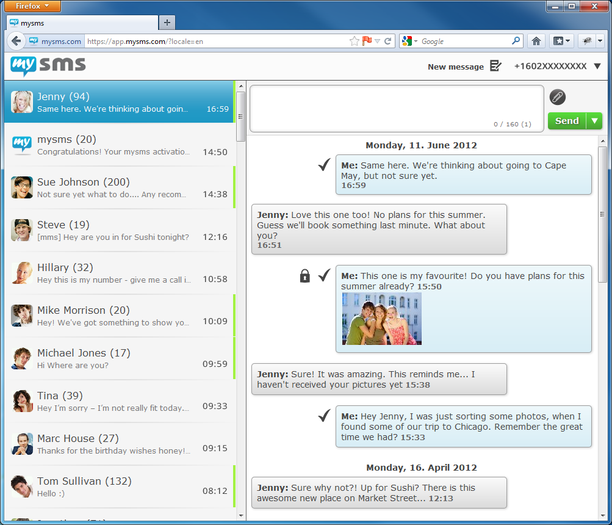This screenshot has width=612, height=525.
Task: Open the photo thumbnail in the chat
Action: coord(381,318)
